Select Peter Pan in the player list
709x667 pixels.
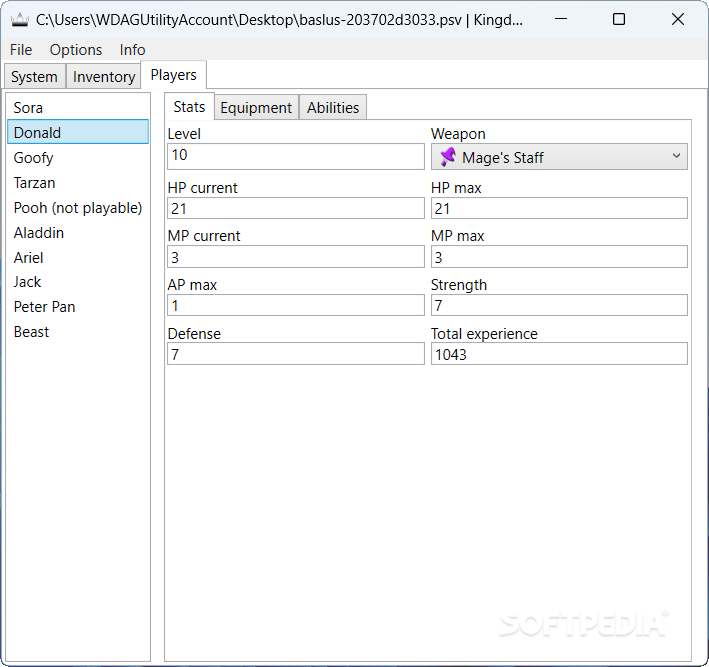click(x=78, y=307)
